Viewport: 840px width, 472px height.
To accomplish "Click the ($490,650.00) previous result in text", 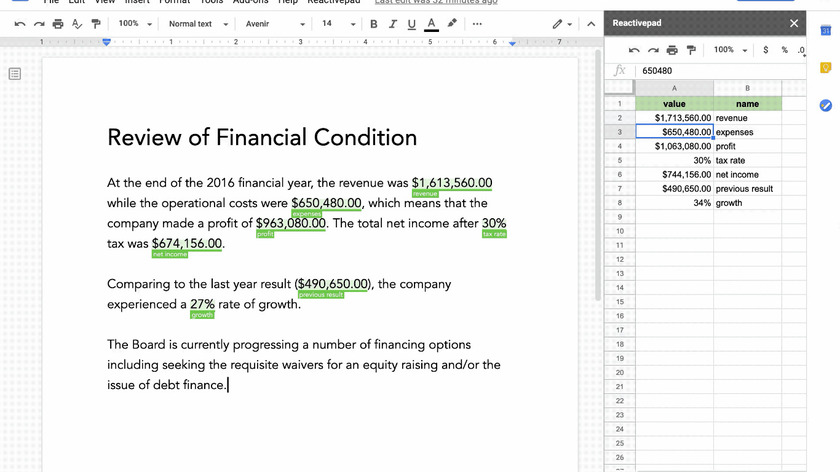I will 333,284.
